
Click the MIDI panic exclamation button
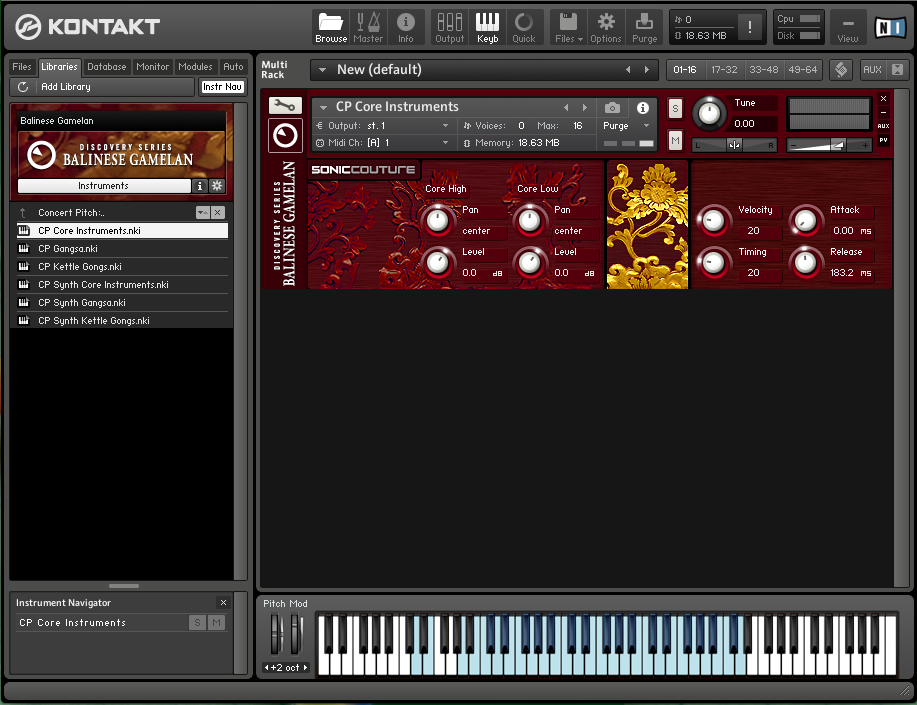(x=749, y=27)
